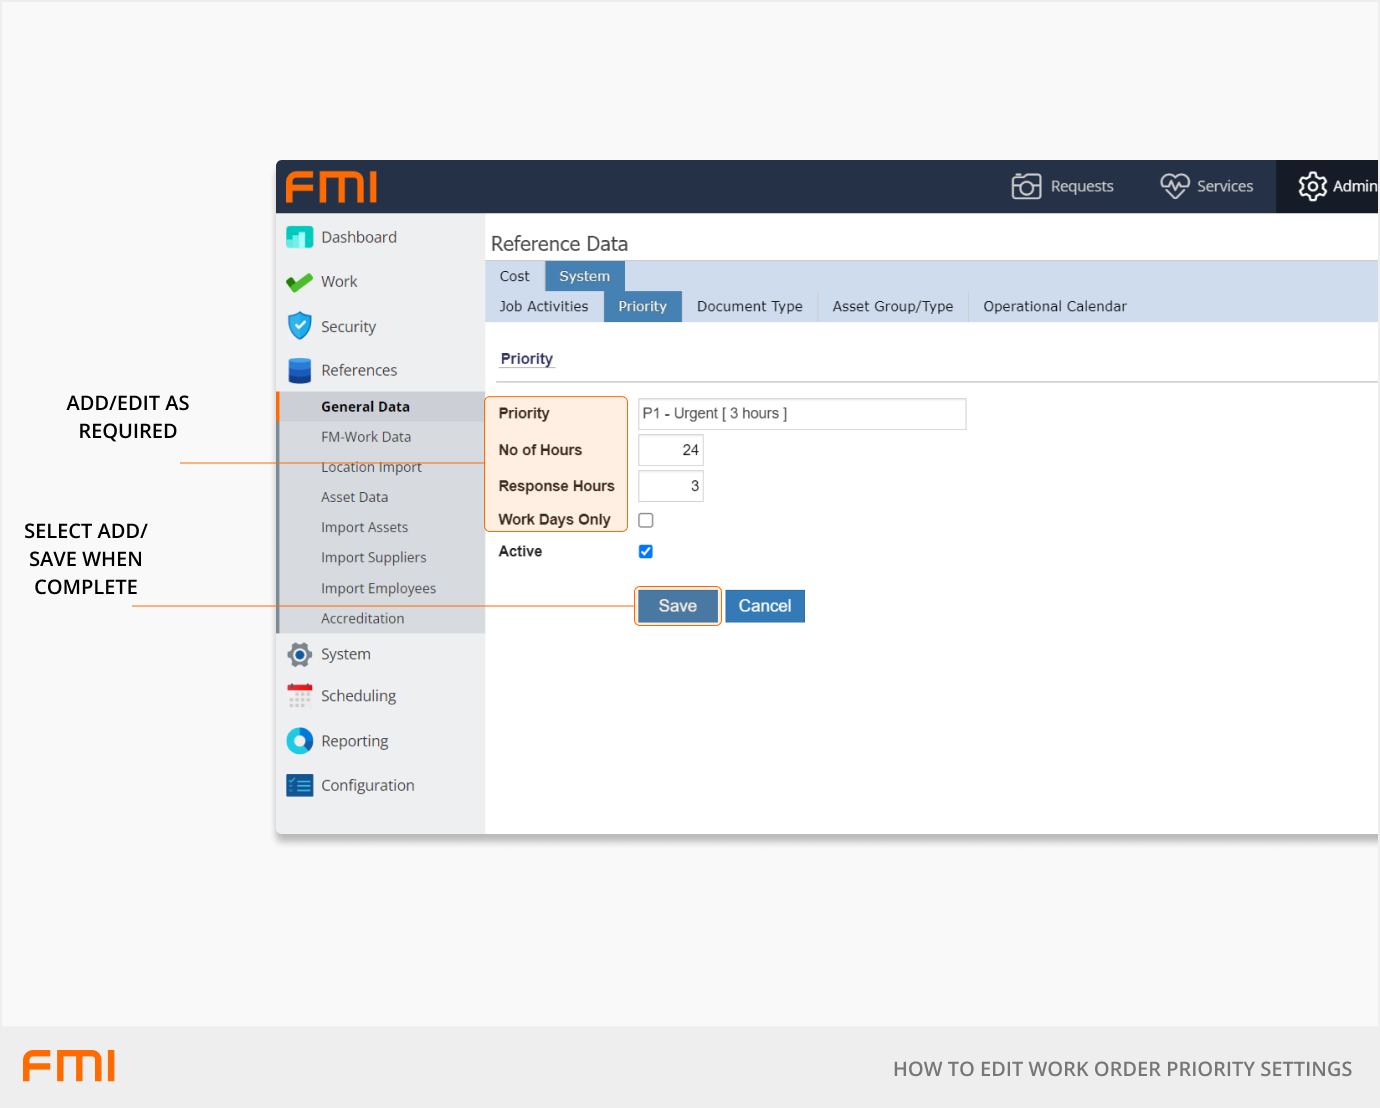Click the Reporting donut chart icon
The width and height of the screenshot is (1380, 1108).
(x=299, y=741)
